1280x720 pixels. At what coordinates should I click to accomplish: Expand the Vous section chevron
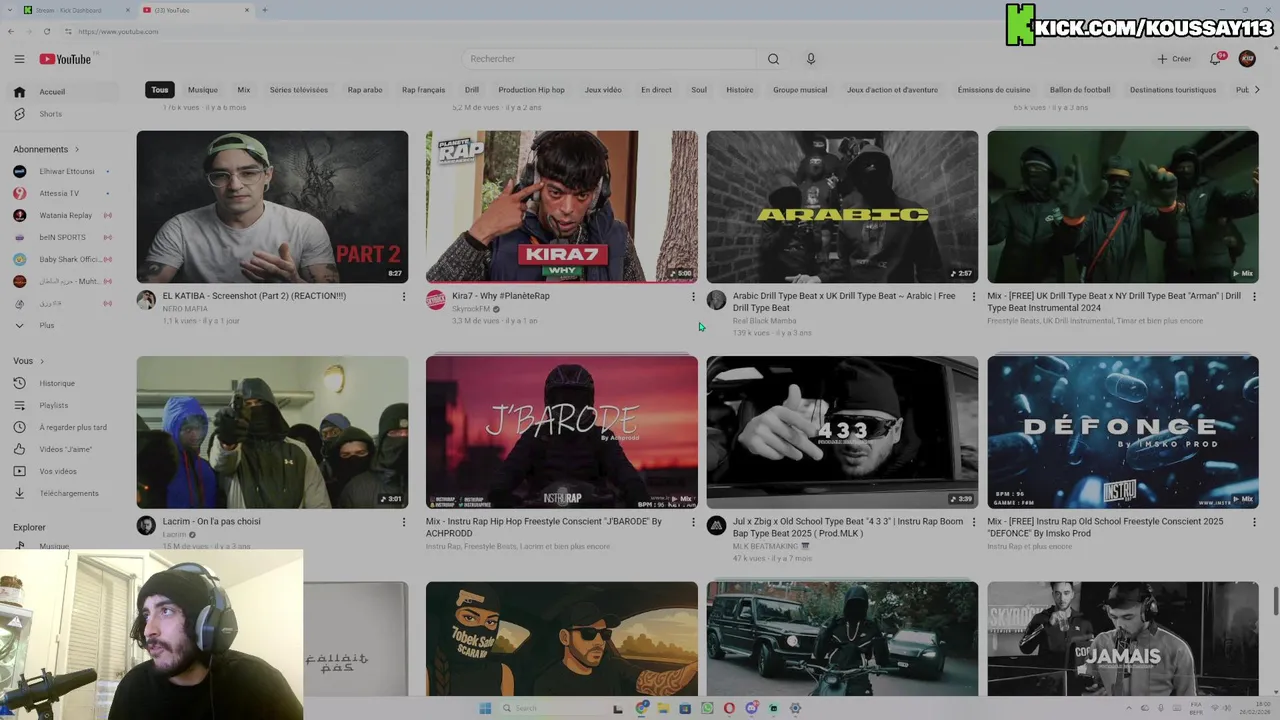[x=41, y=361]
